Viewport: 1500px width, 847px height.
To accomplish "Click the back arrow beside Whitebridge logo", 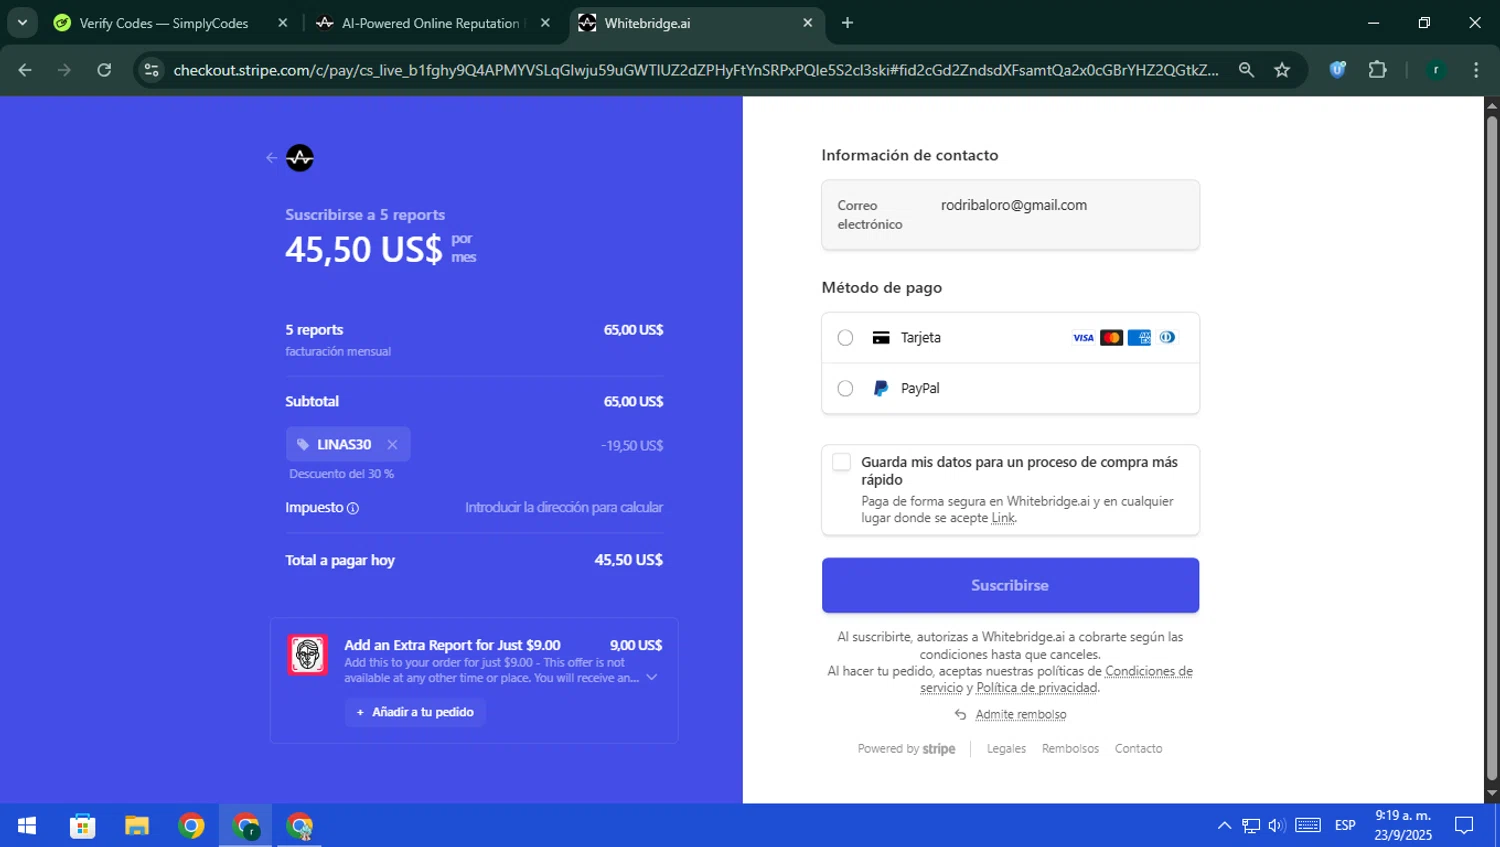I will click(x=271, y=158).
